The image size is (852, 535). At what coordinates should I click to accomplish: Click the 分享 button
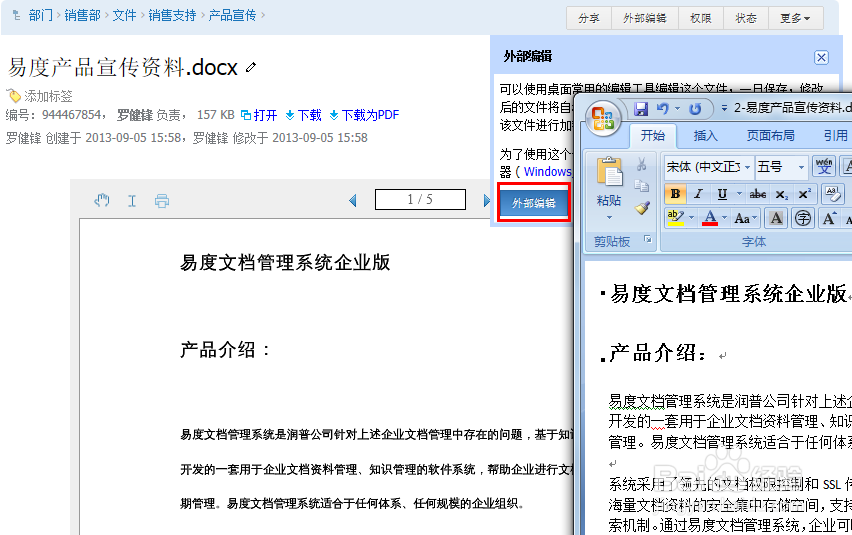589,18
